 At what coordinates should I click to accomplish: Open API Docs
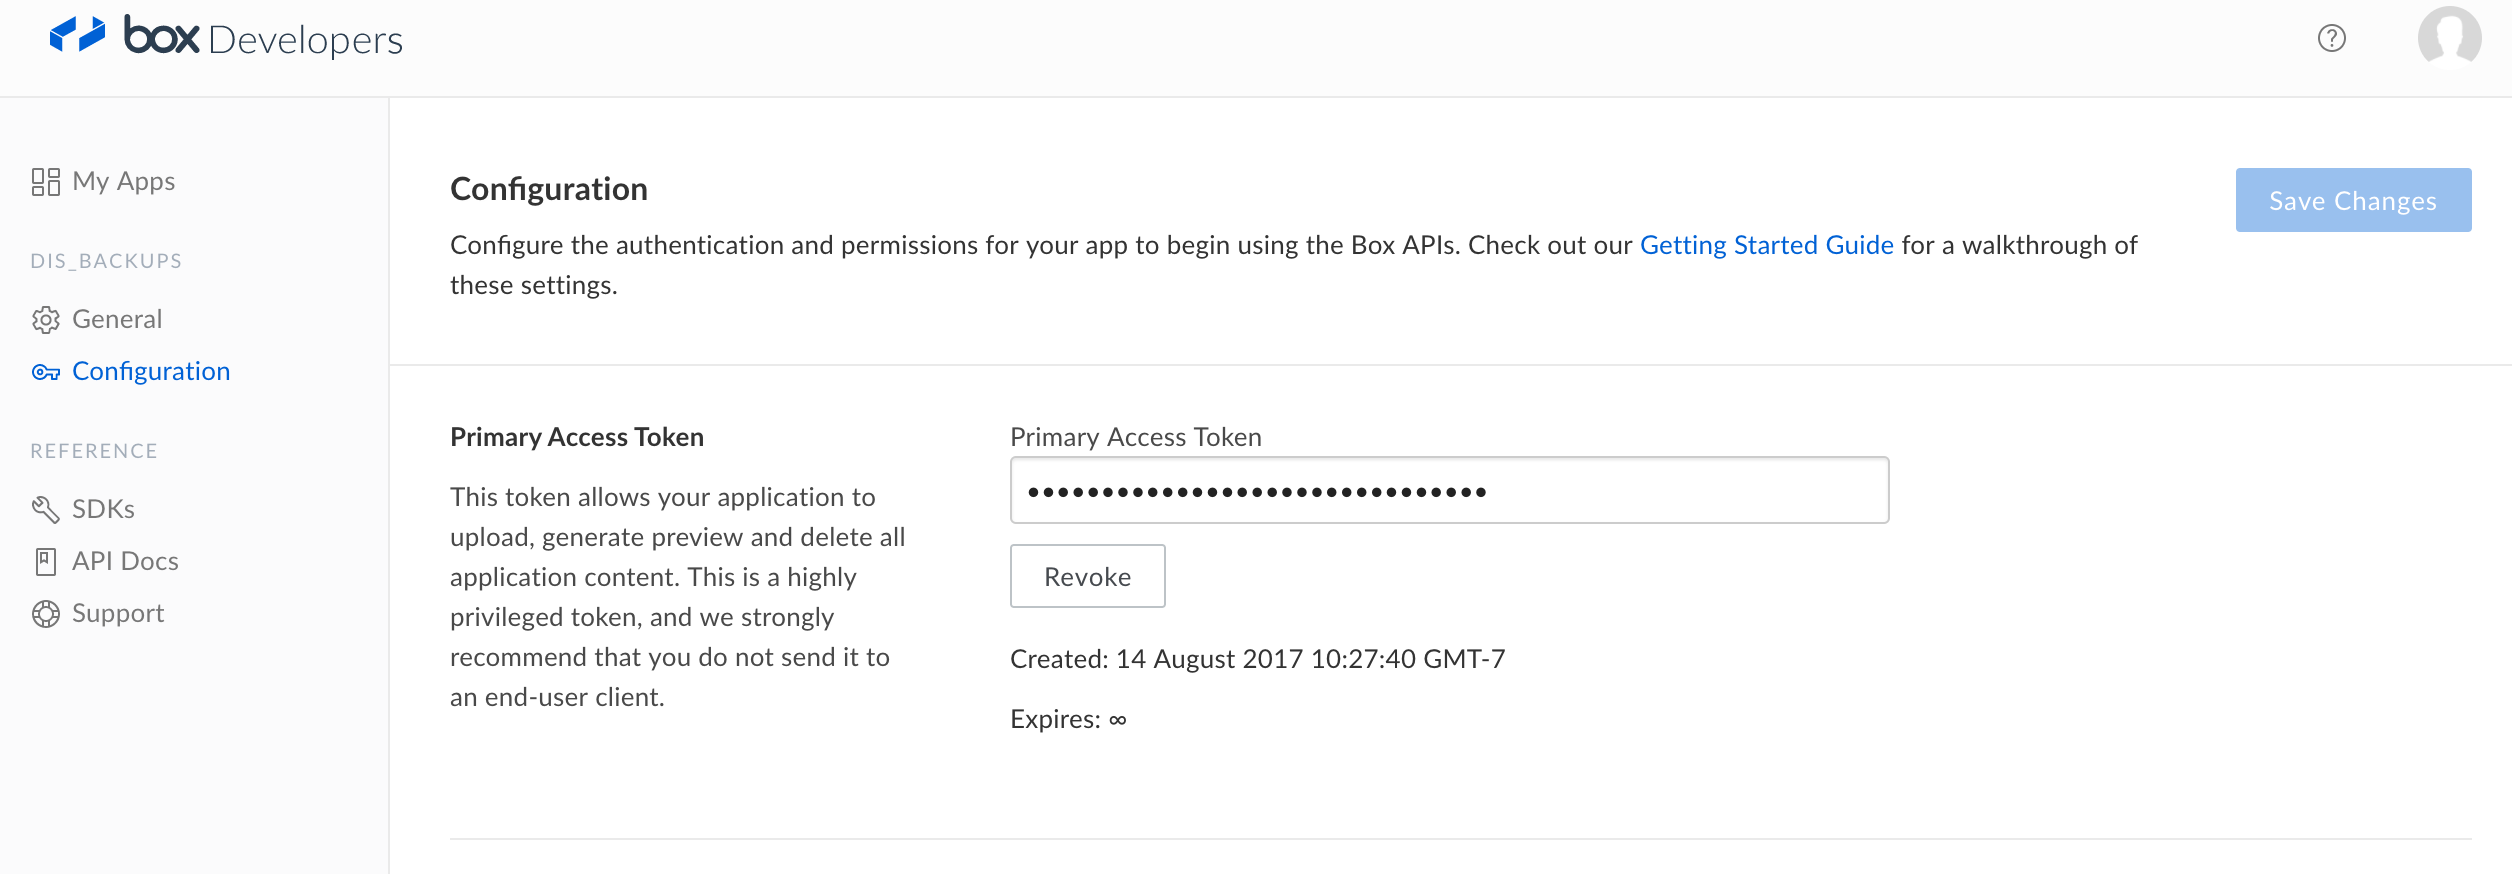(x=125, y=561)
